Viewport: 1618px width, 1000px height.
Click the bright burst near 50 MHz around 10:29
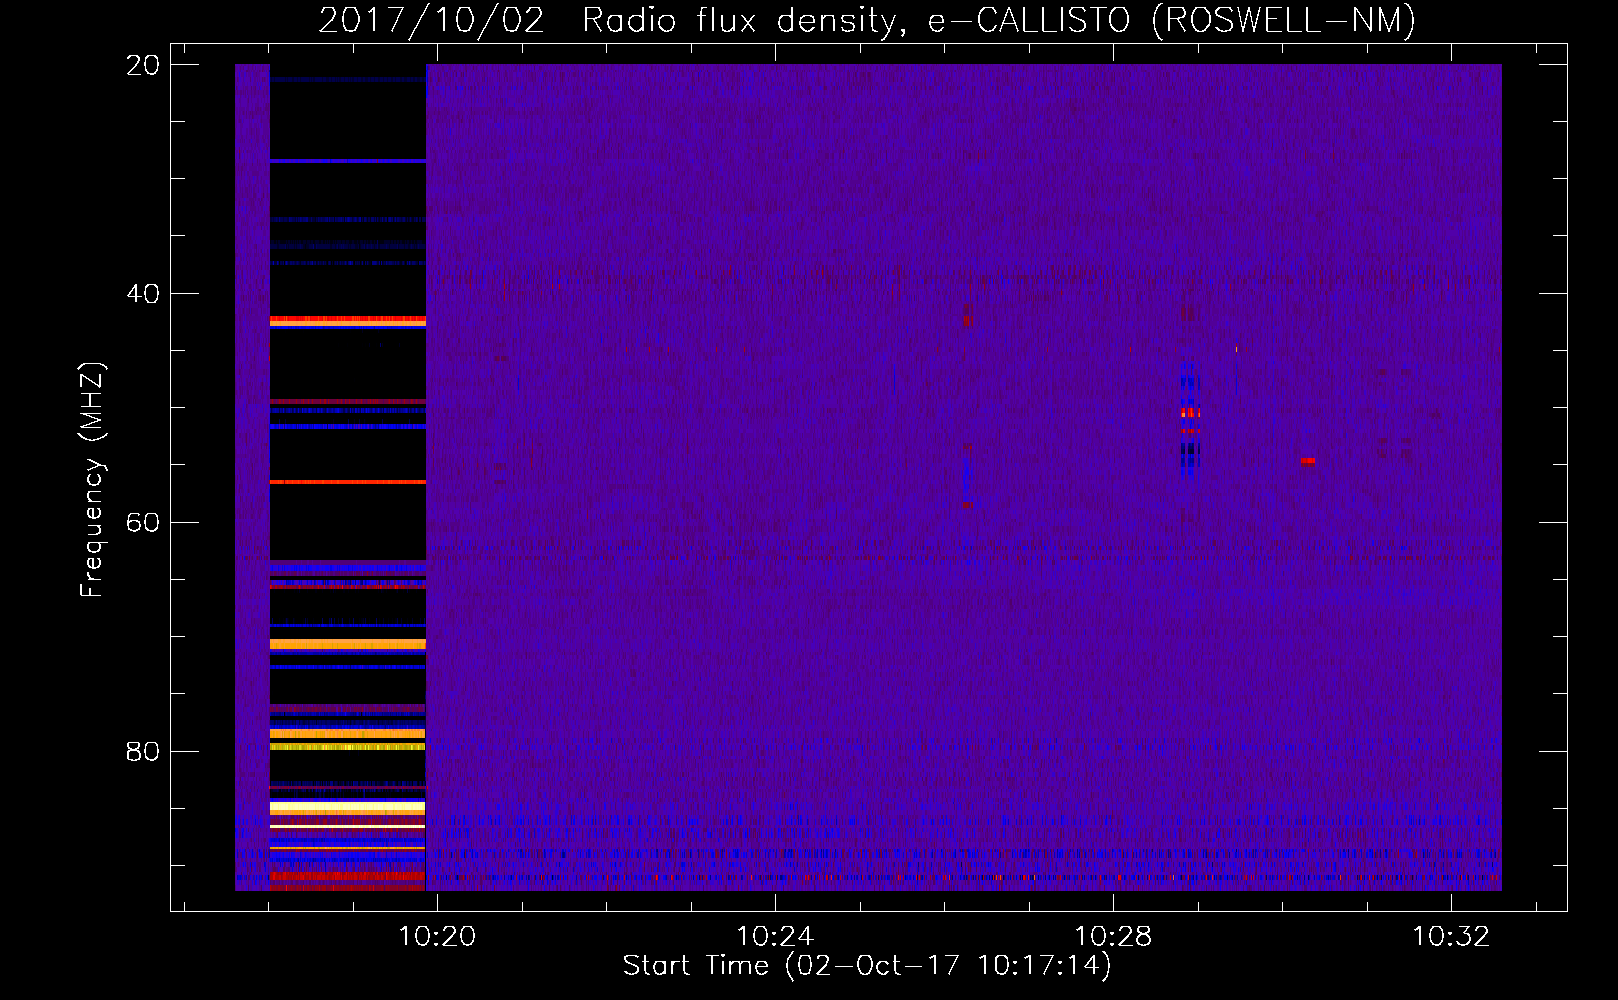[1189, 412]
